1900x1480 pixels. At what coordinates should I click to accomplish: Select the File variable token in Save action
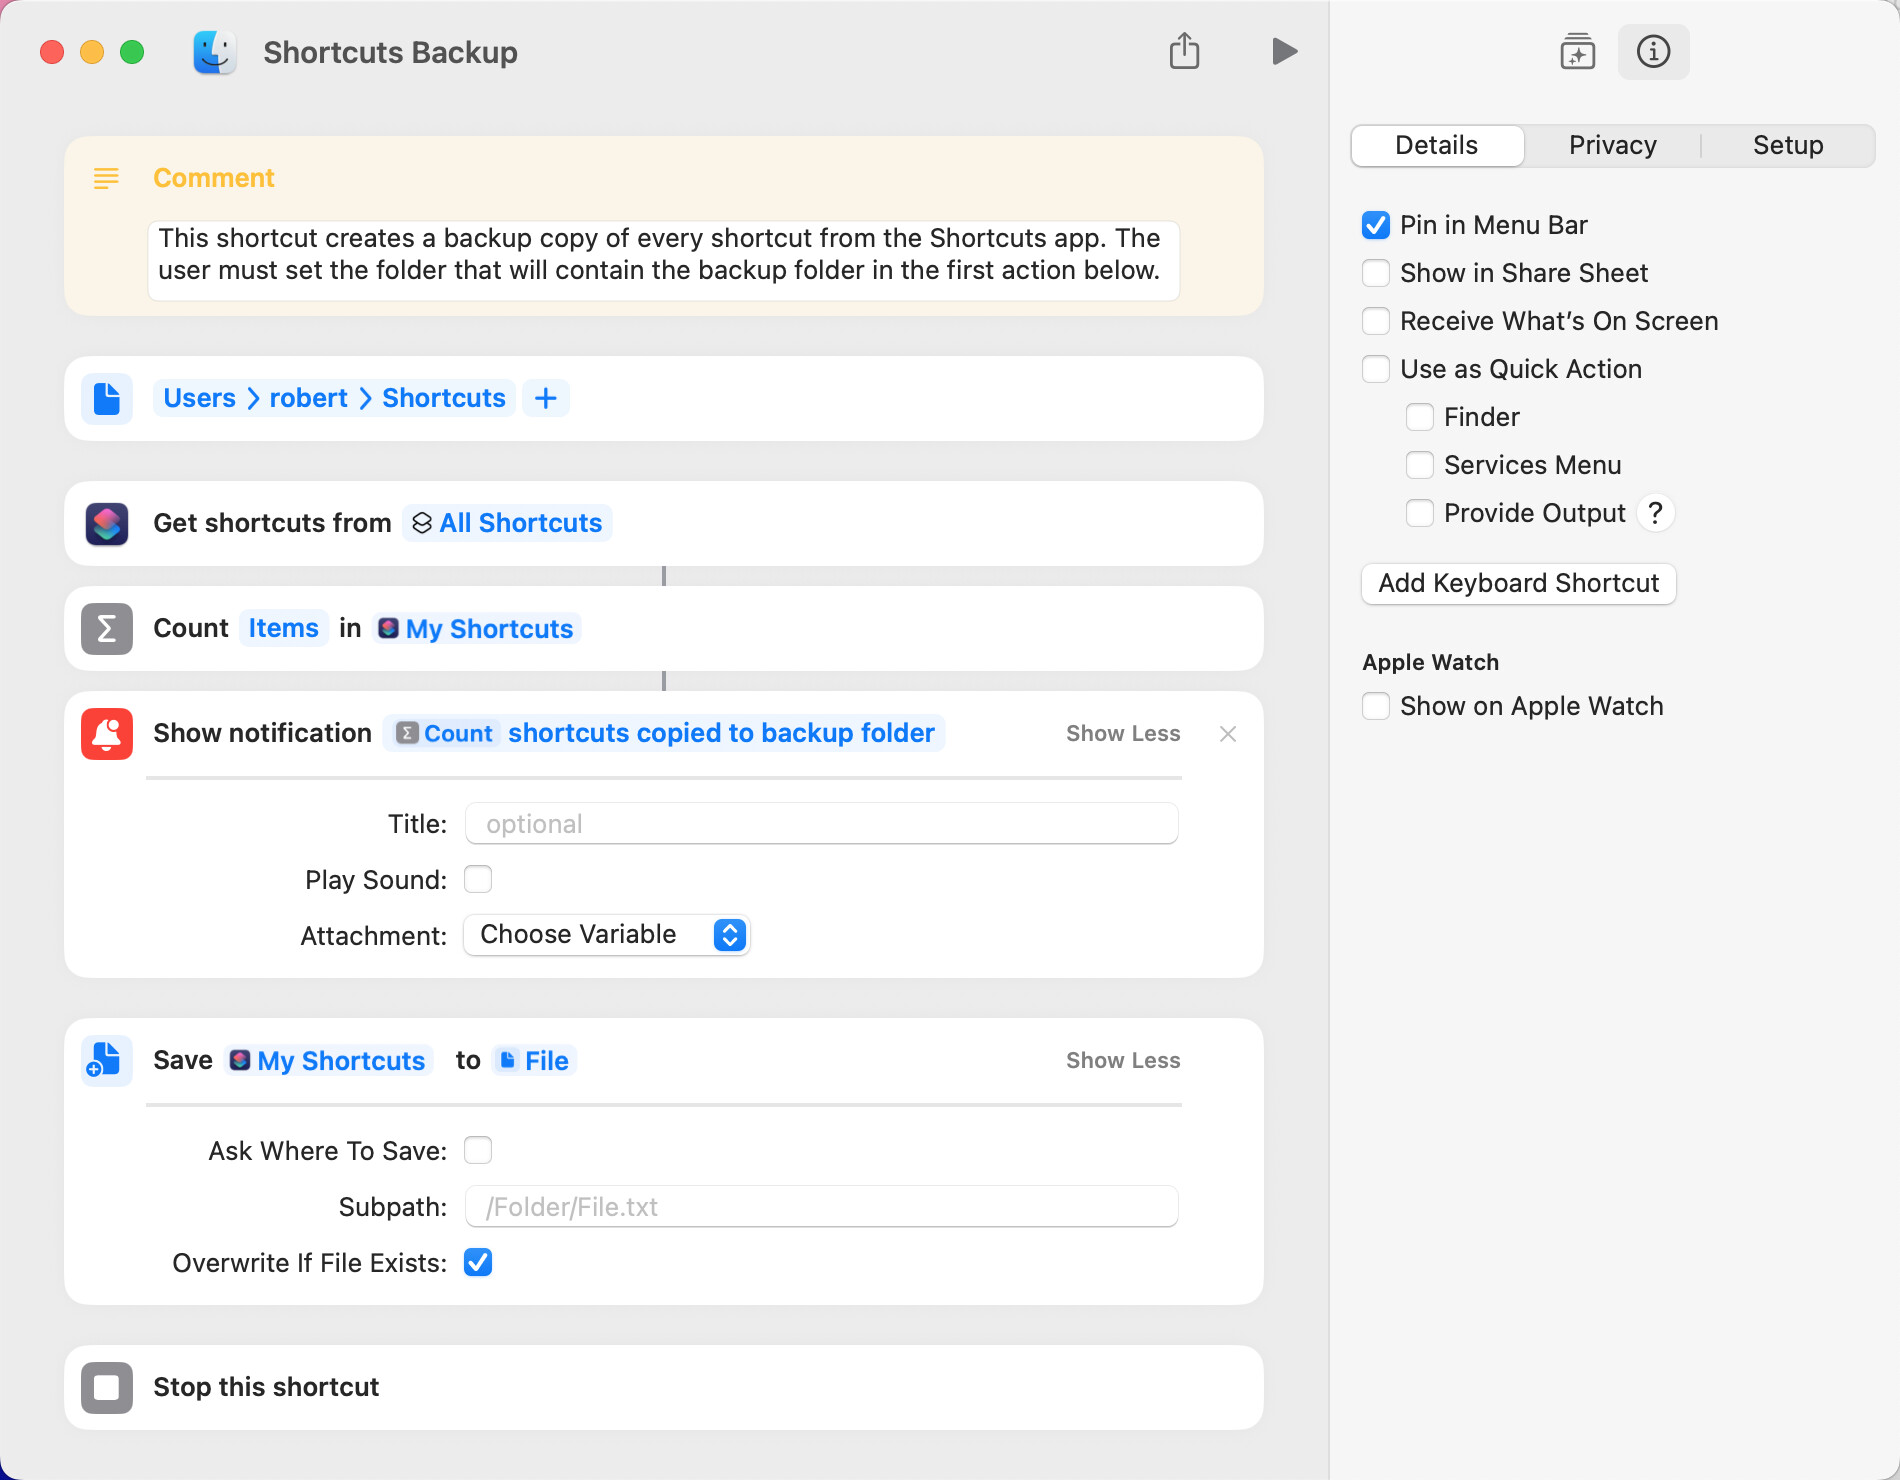[534, 1060]
